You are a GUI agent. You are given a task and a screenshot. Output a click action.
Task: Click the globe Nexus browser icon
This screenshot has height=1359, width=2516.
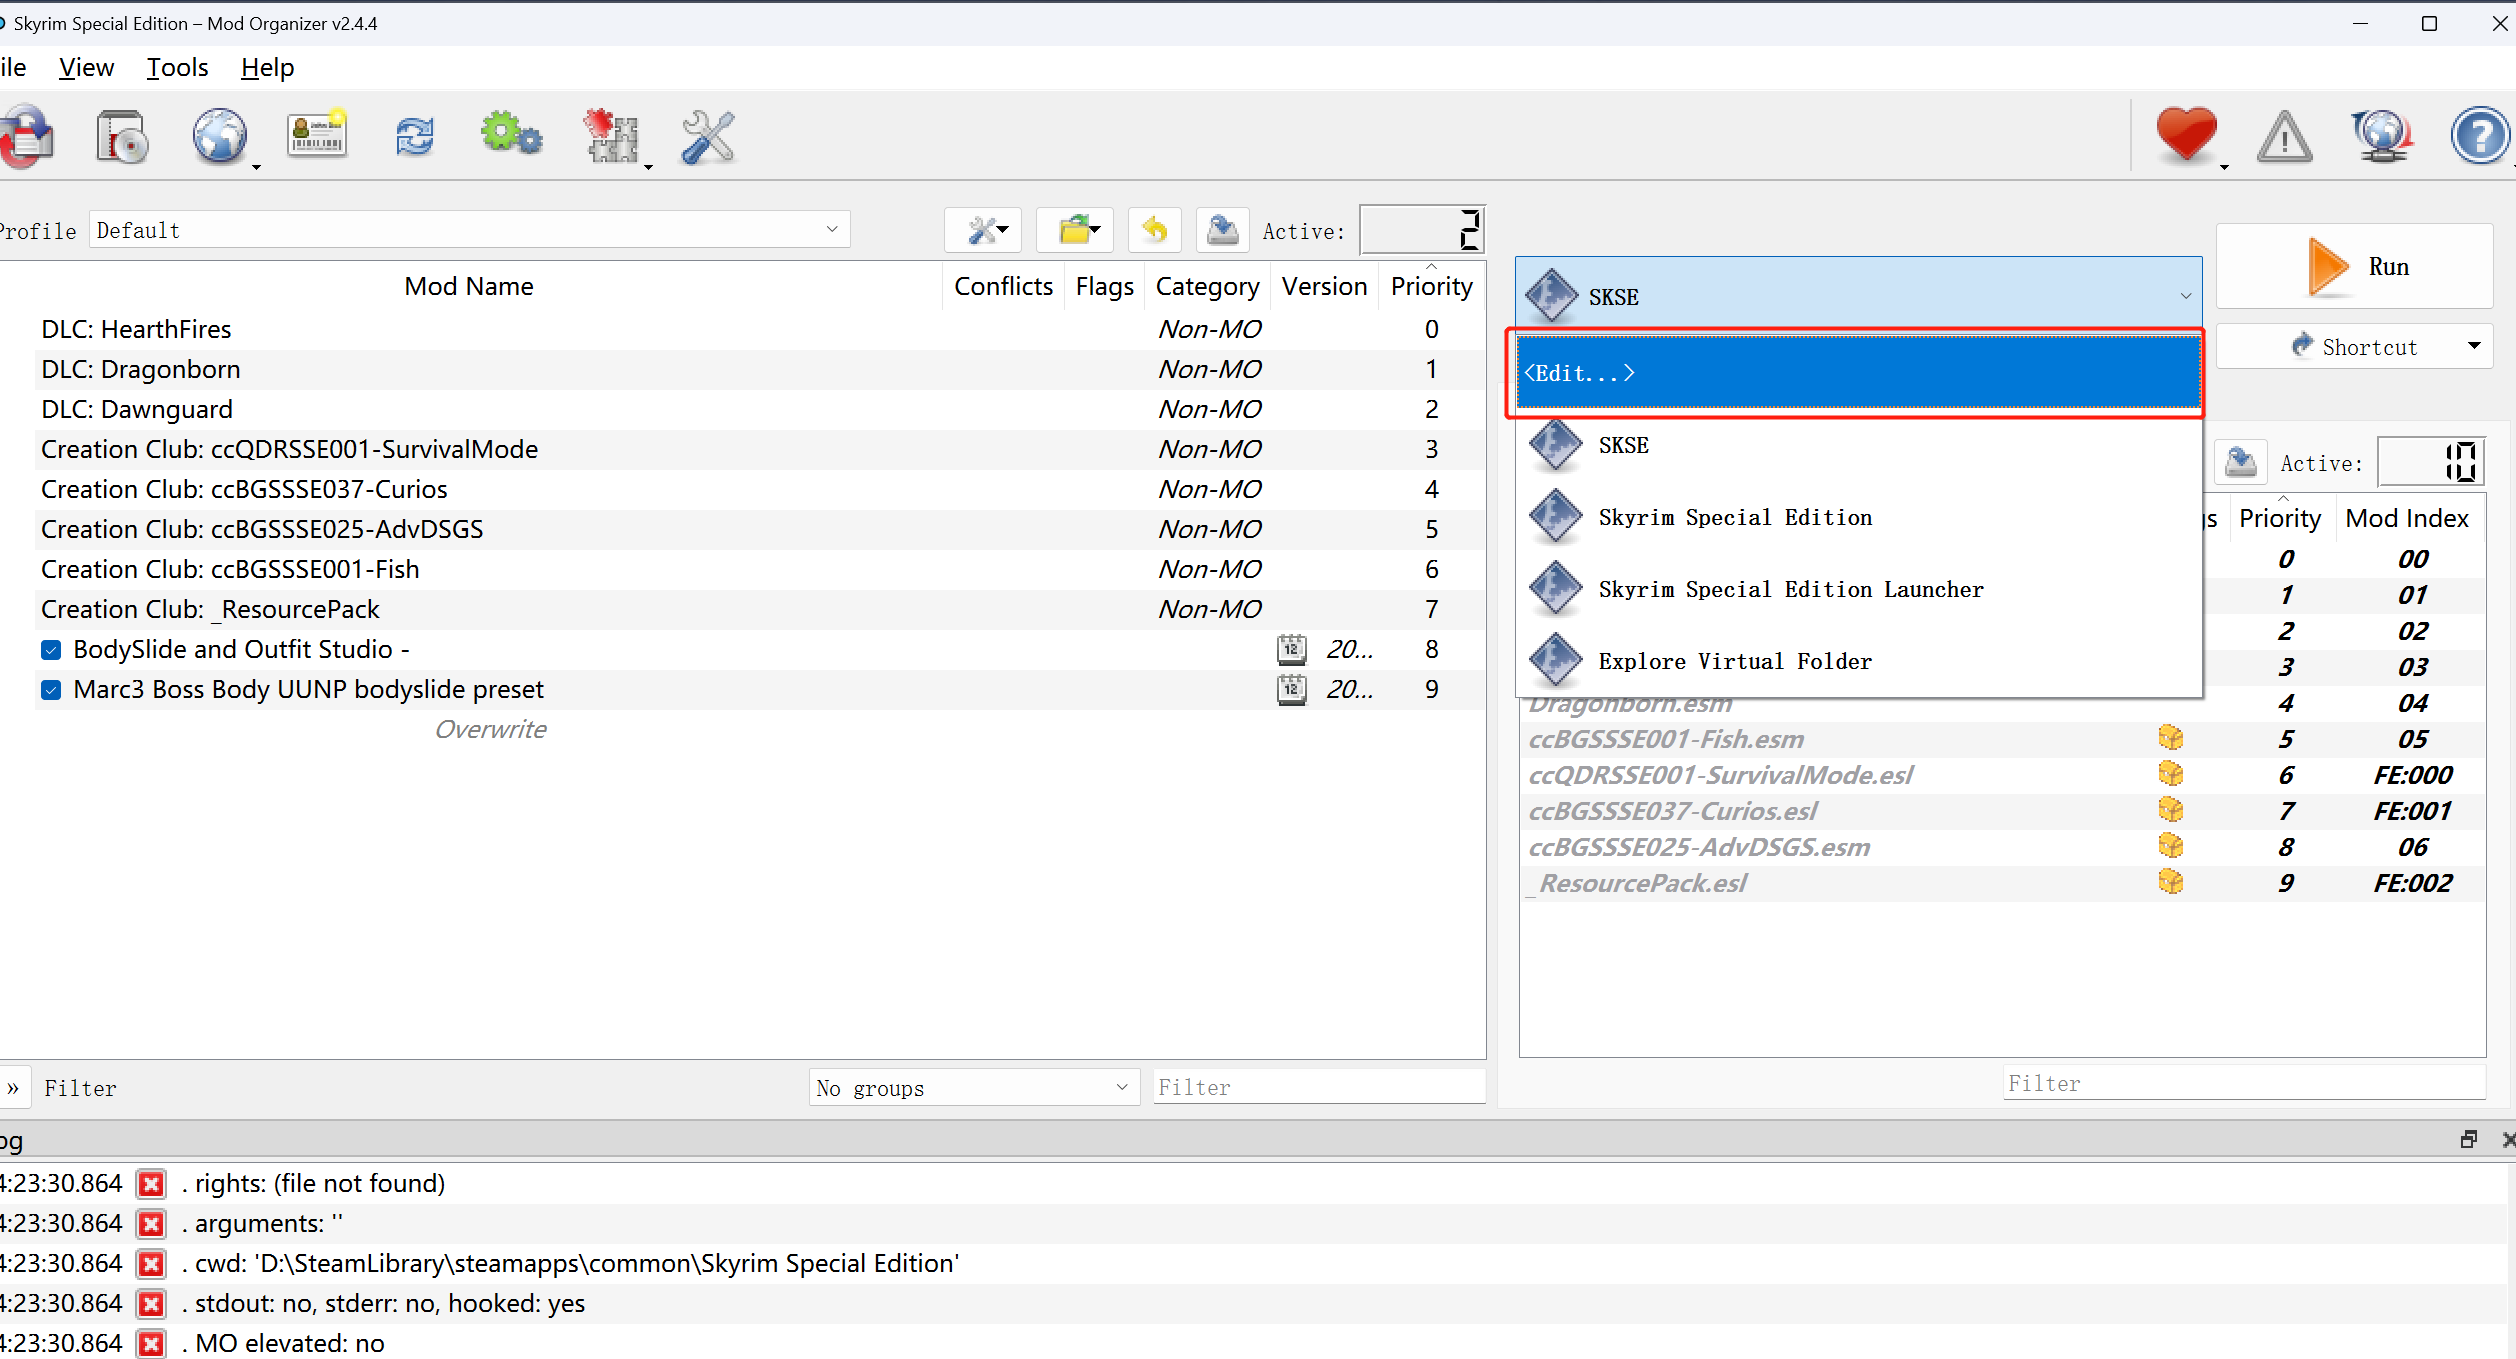click(219, 137)
